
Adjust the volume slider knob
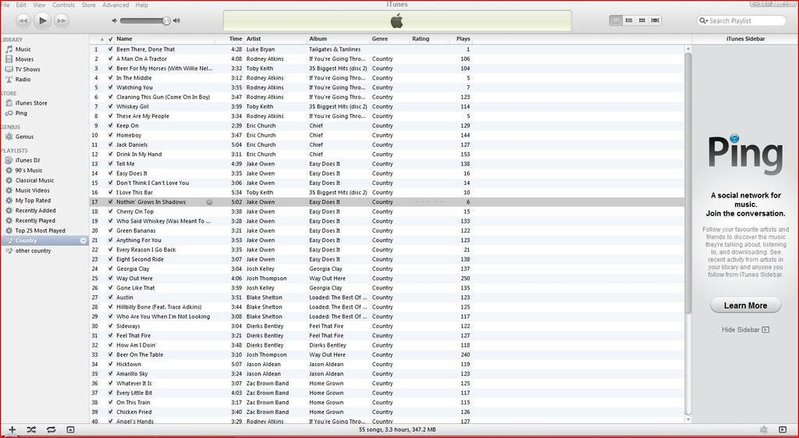coord(166,21)
